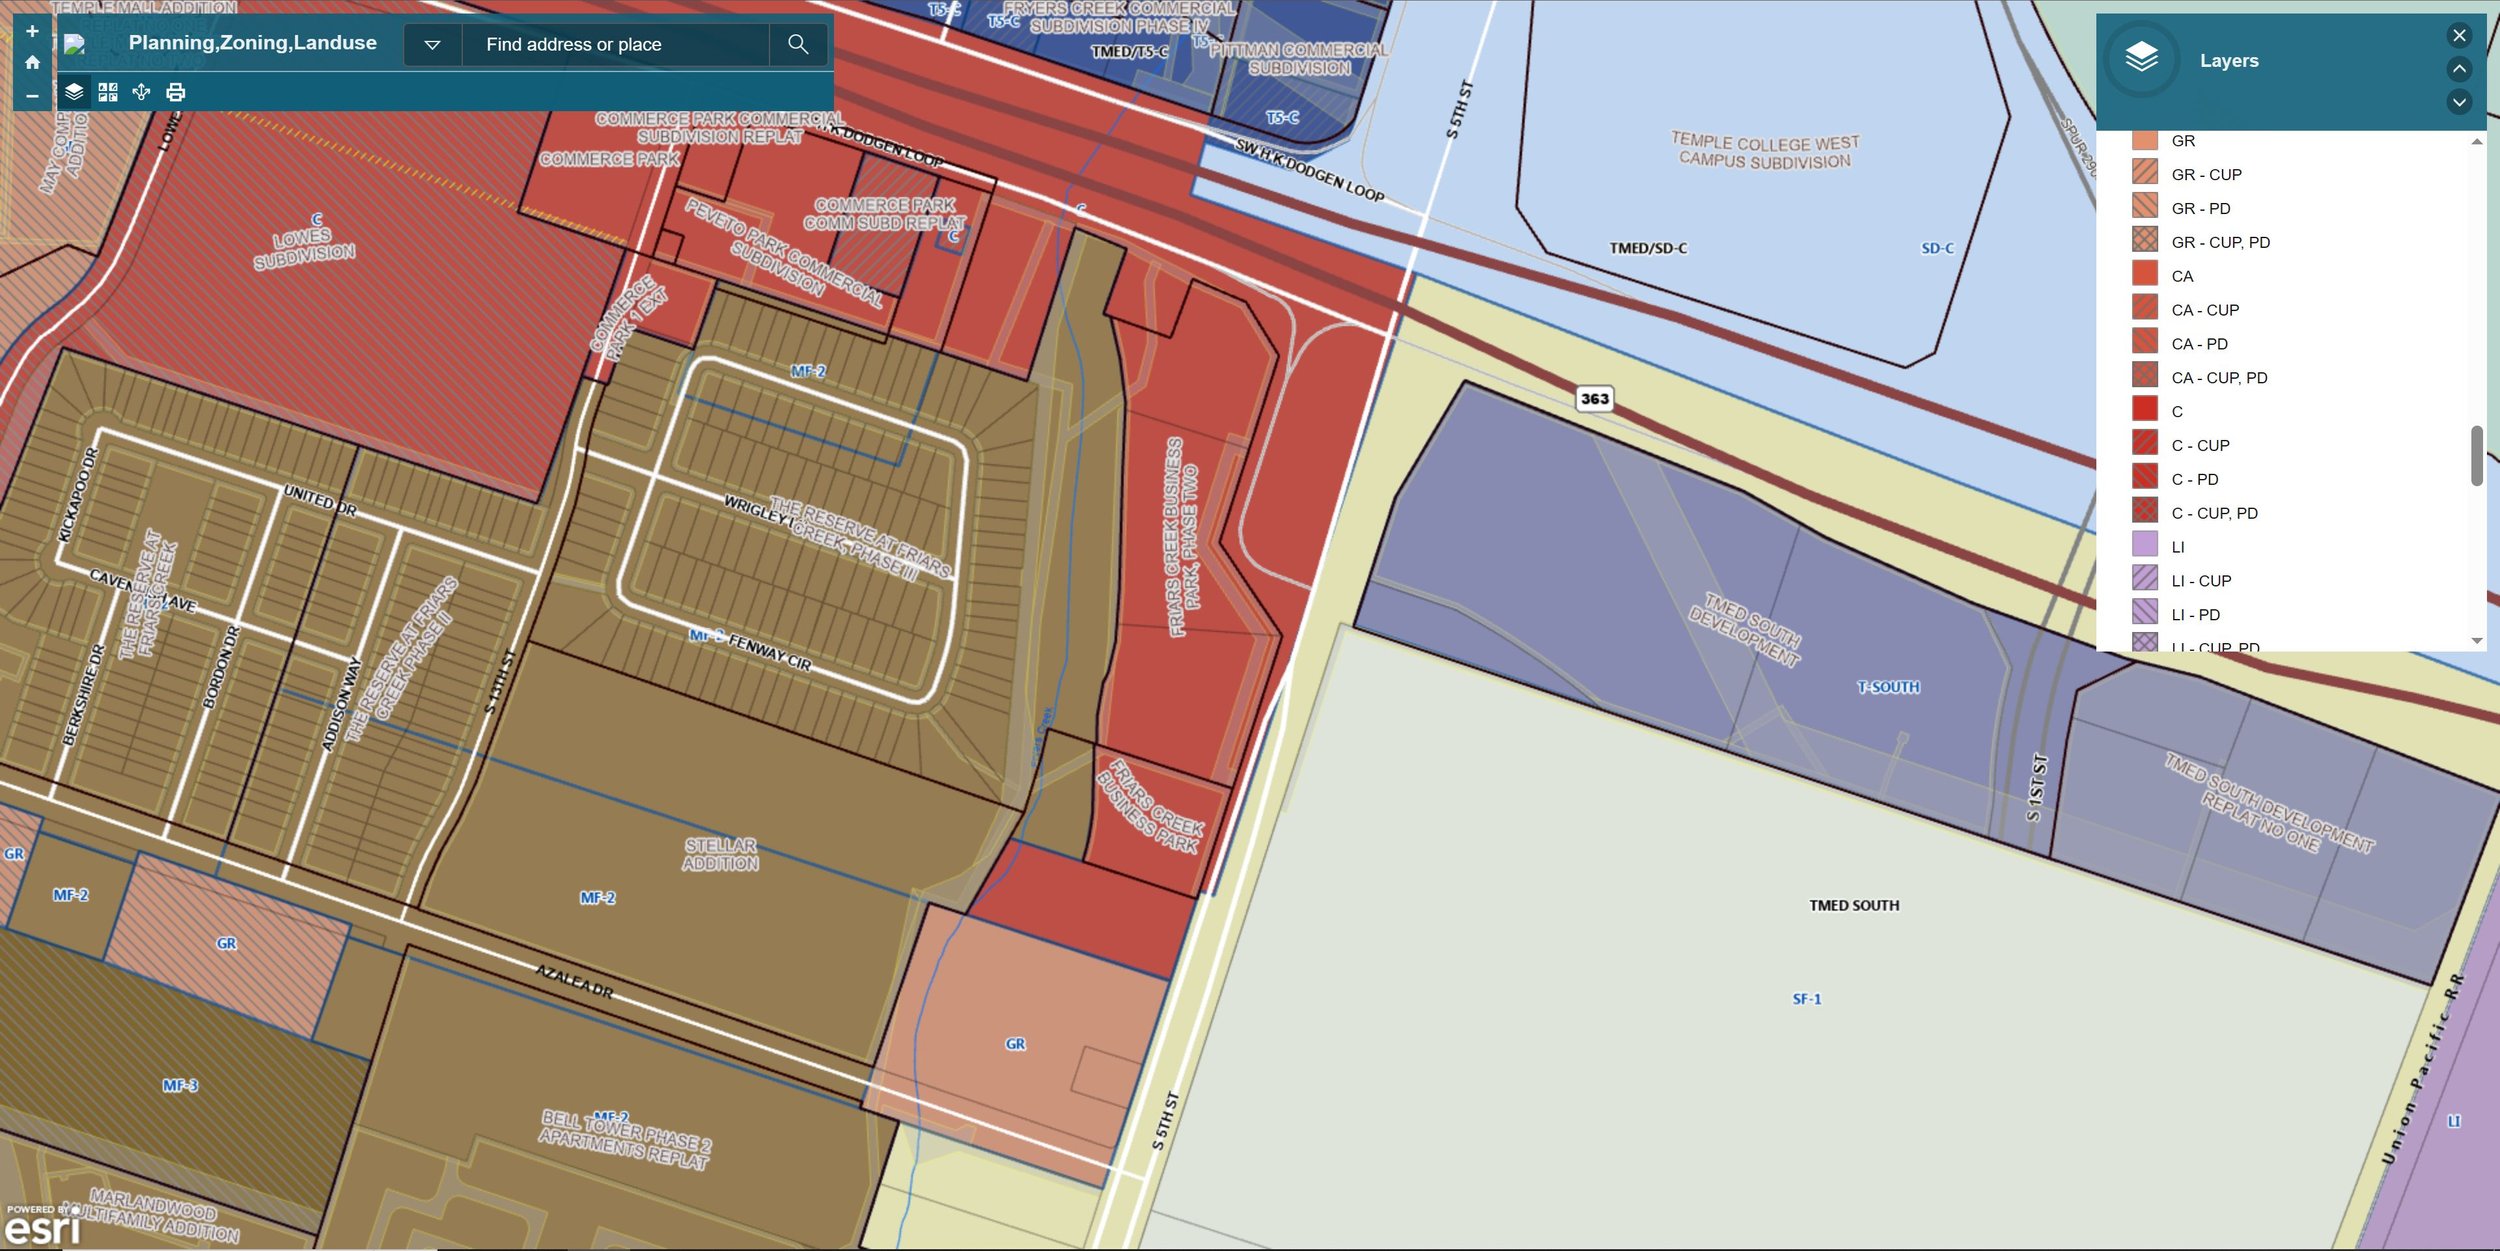2500x1251 pixels.
Task: Click the Layers list scroll-down arrow
Action: tap(2477, 641)
